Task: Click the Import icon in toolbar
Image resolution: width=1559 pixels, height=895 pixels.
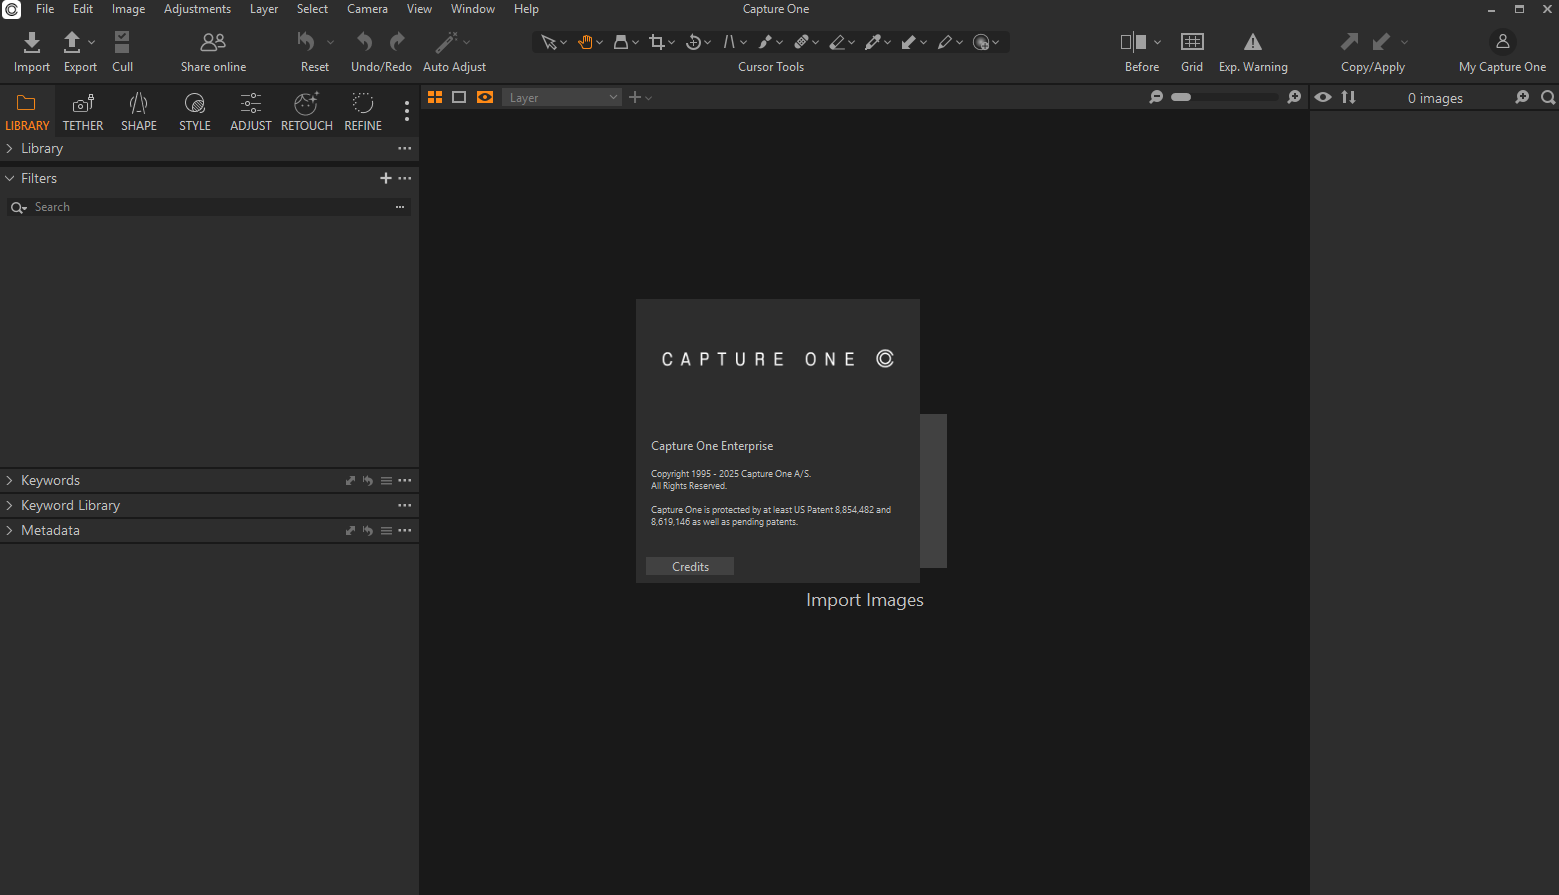Action: coord(32,41)
